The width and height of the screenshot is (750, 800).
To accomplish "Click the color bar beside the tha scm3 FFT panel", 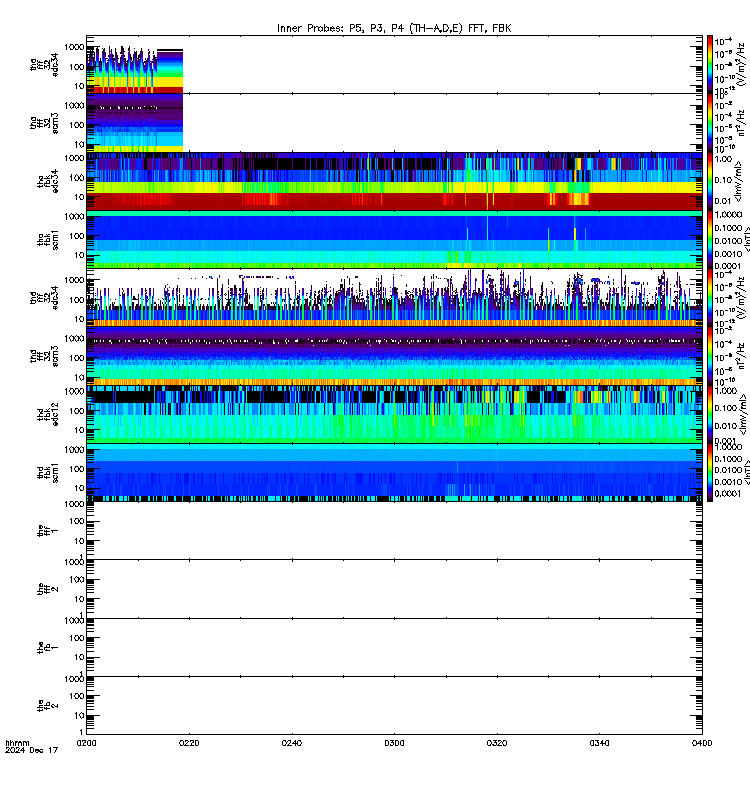I will click(710, 123).
